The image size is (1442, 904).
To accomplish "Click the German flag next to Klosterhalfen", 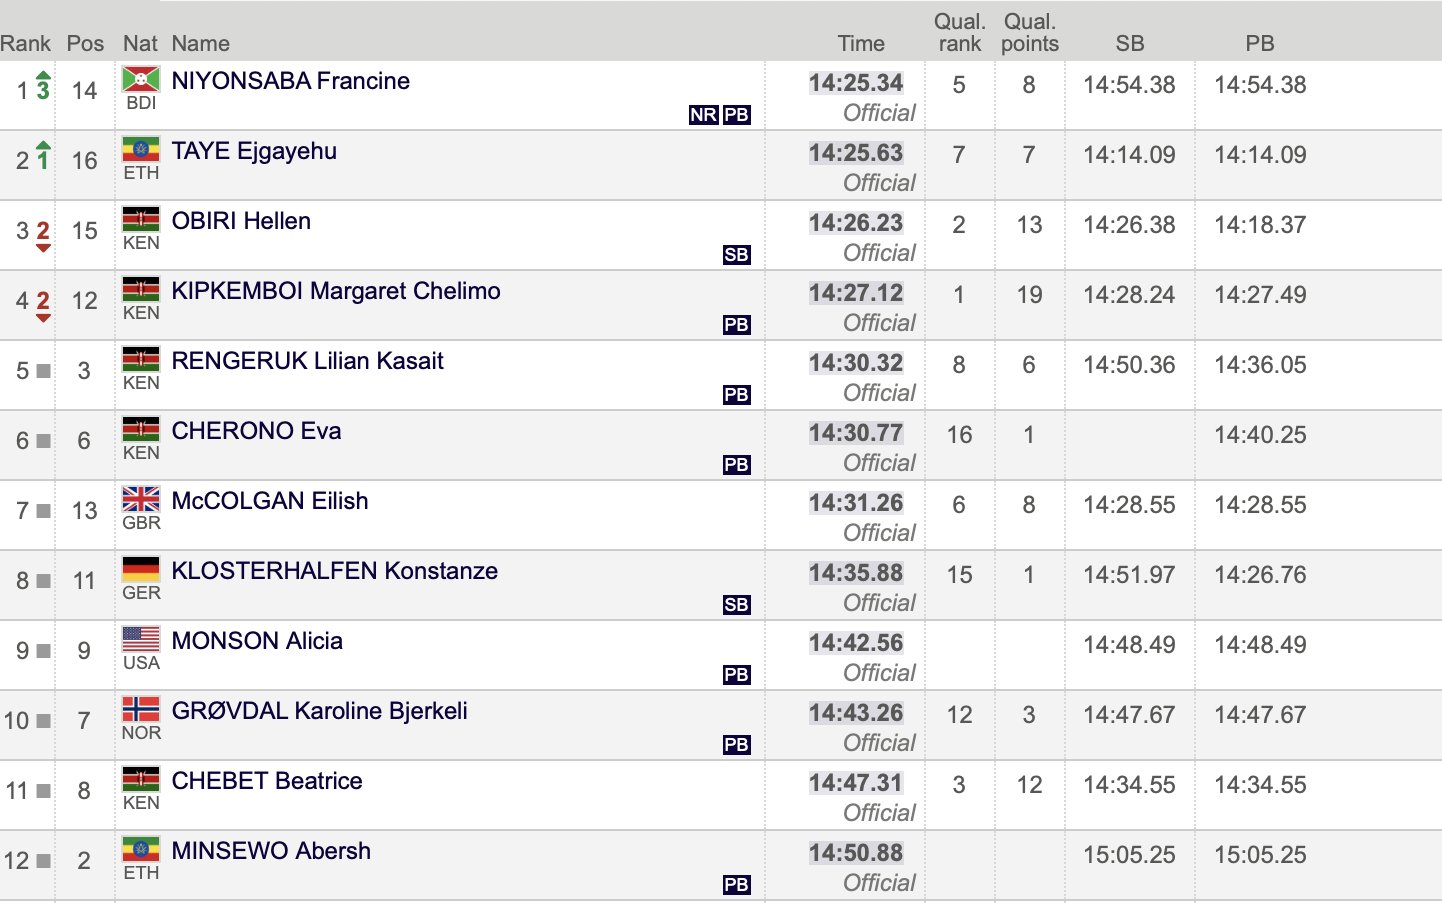I will [x=141, y=569].
